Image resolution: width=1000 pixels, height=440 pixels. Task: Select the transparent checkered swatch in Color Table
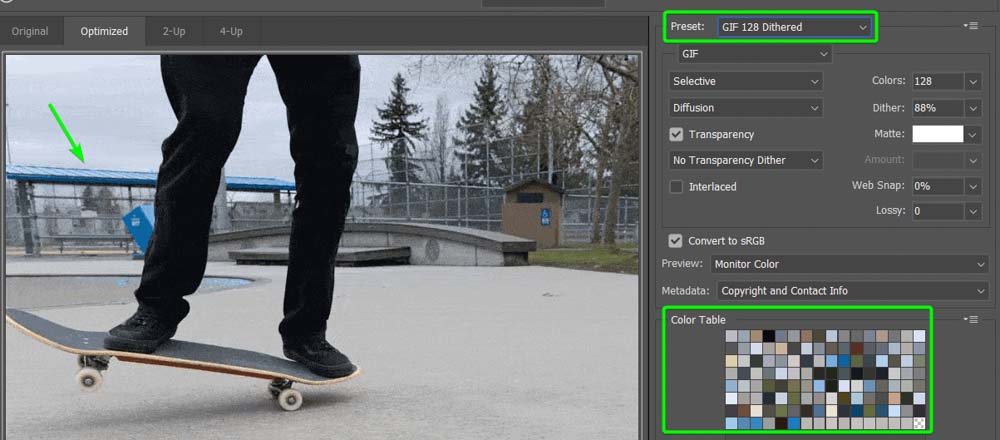coord(919,423)
